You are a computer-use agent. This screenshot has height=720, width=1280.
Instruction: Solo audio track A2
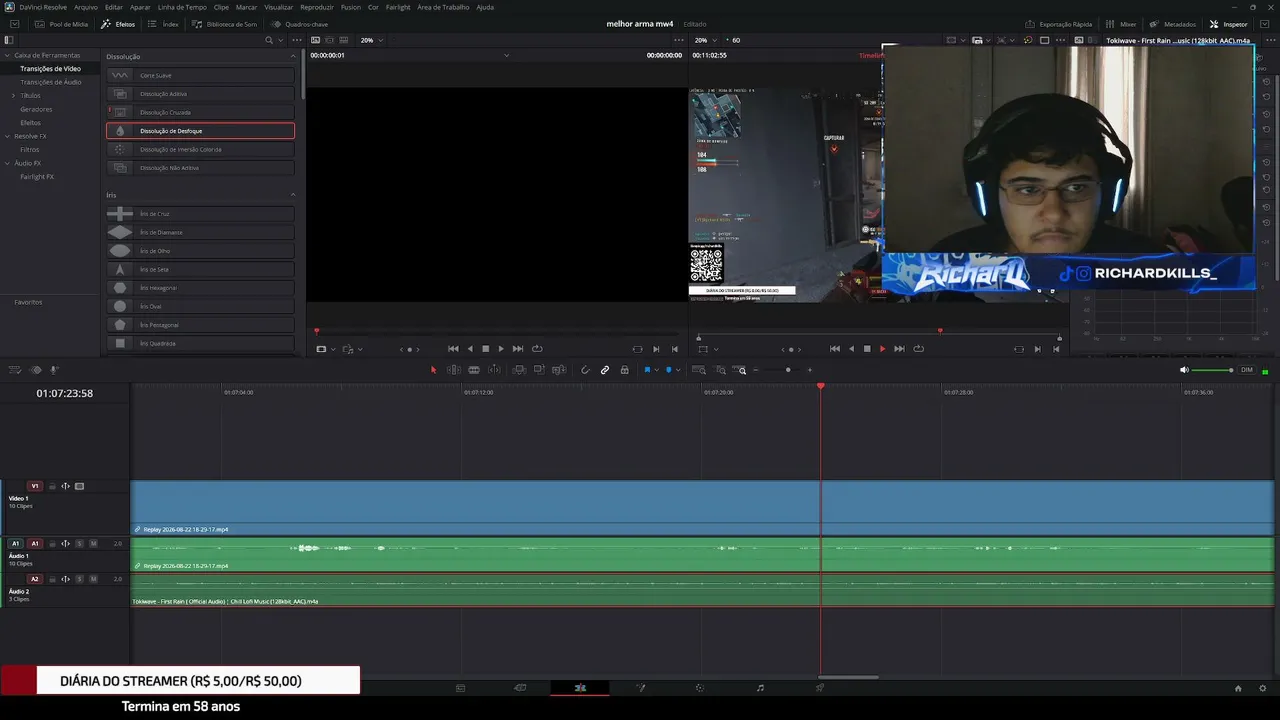[x=79, y=579]
